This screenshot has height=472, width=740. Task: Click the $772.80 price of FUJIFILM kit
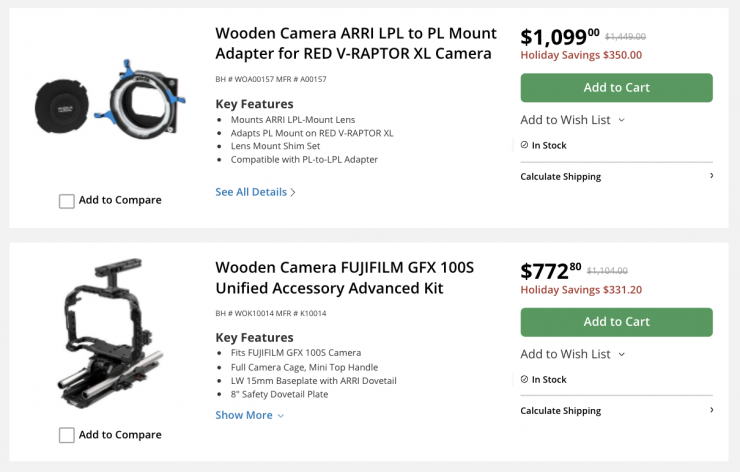(x=552, y=271)
